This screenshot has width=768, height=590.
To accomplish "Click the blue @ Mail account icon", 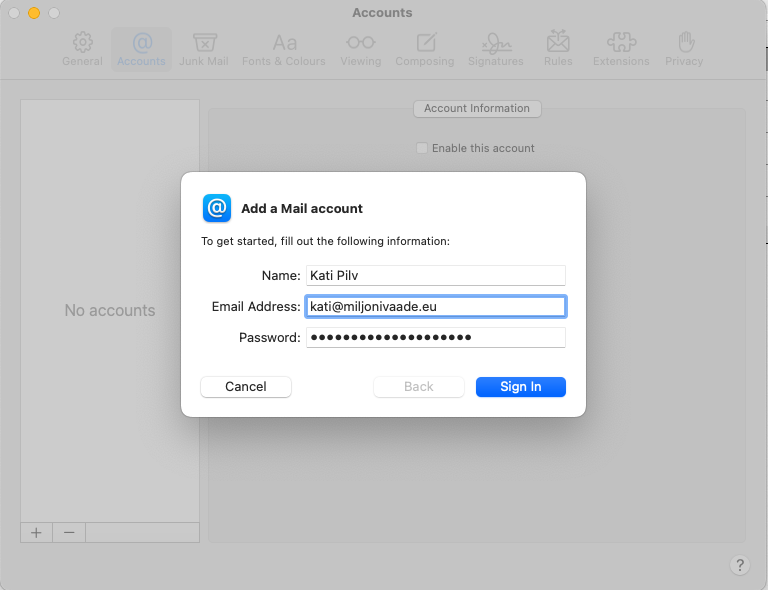I will 217,208.
